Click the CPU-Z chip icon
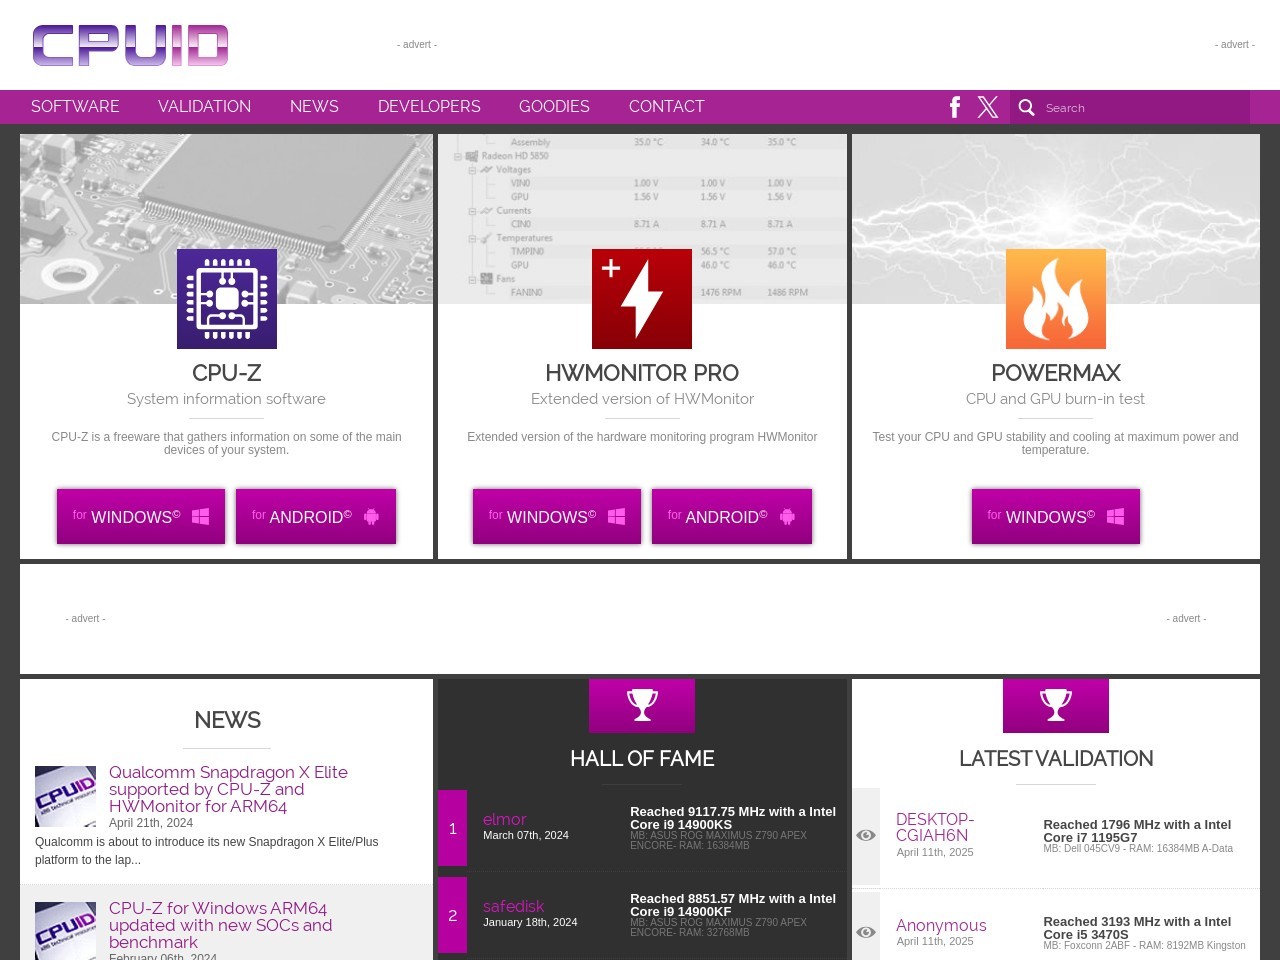1280x960 pixels. (x=227, y=299)
